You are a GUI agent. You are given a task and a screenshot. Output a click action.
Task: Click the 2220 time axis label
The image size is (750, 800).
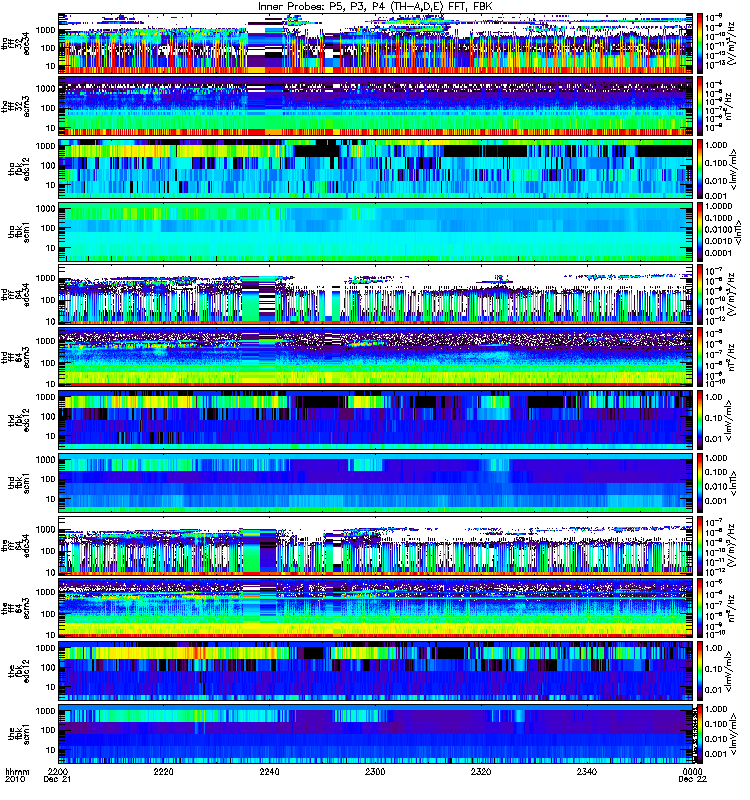click(x=163, y=771)
